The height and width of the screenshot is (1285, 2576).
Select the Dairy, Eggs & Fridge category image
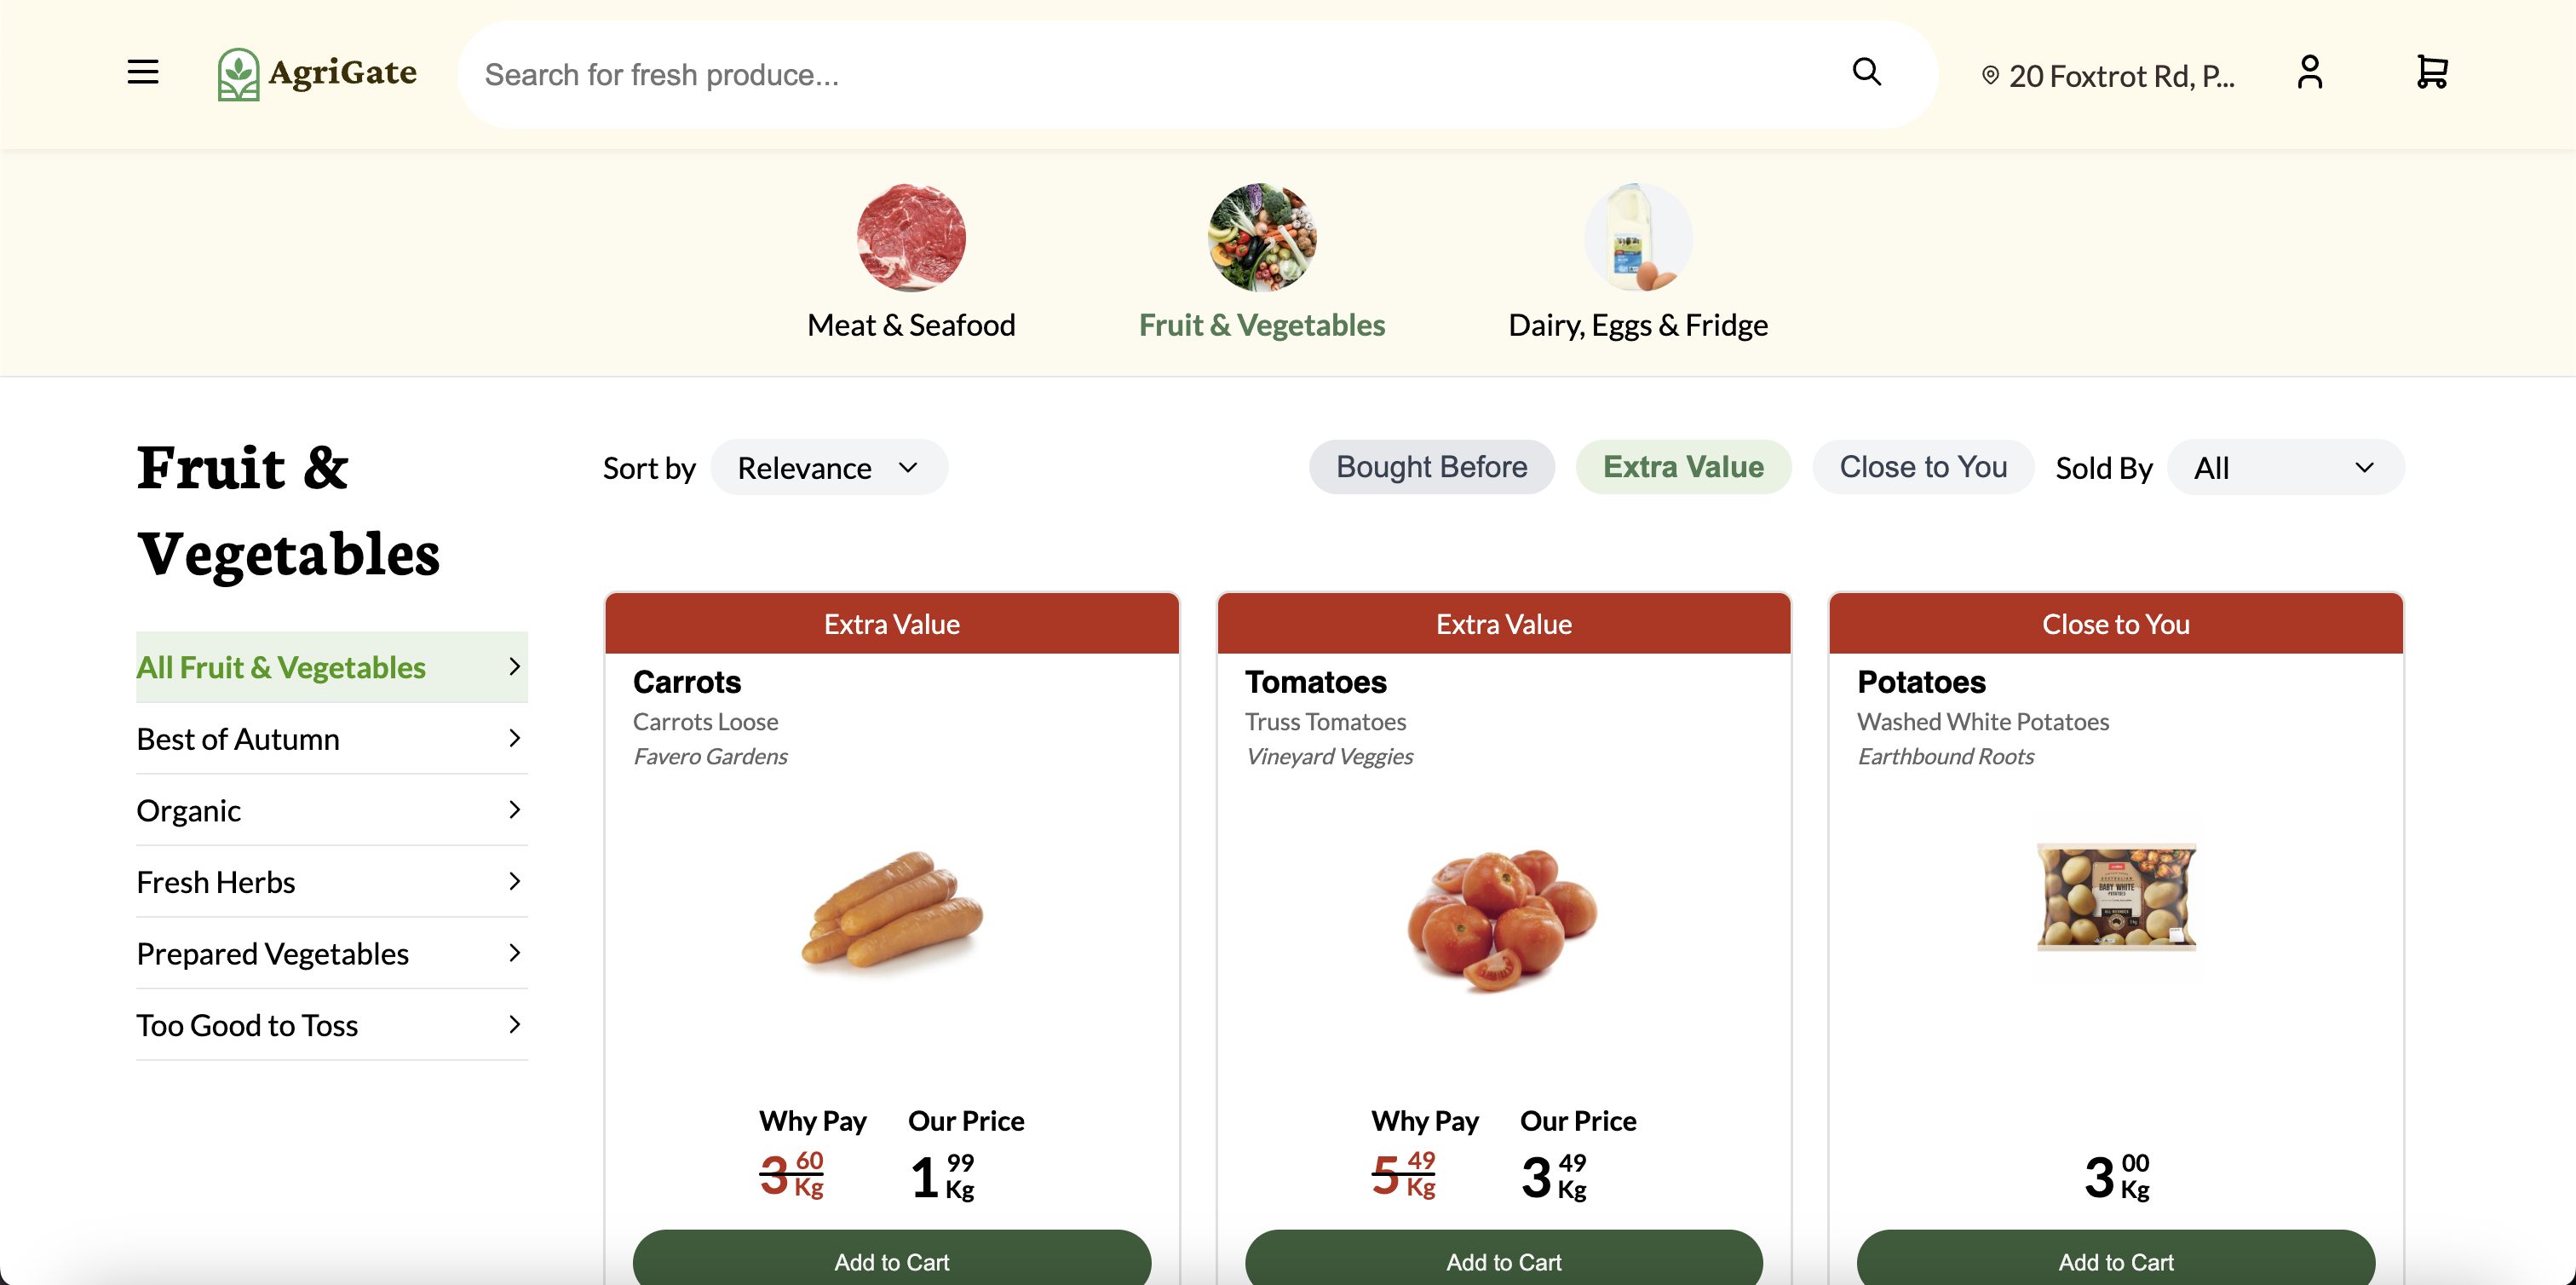(1637, 237)
